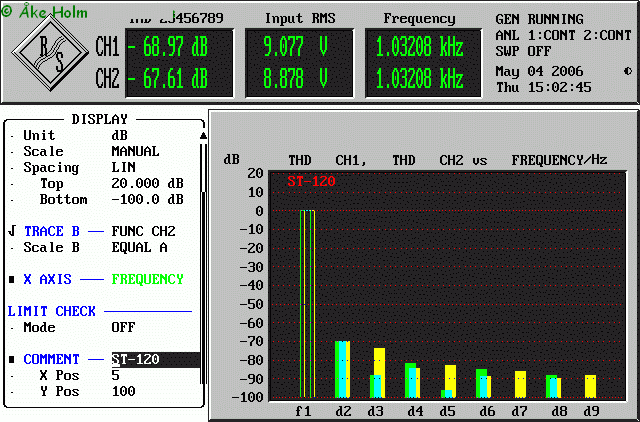Select the COMMENT section label

coord(51,360)
